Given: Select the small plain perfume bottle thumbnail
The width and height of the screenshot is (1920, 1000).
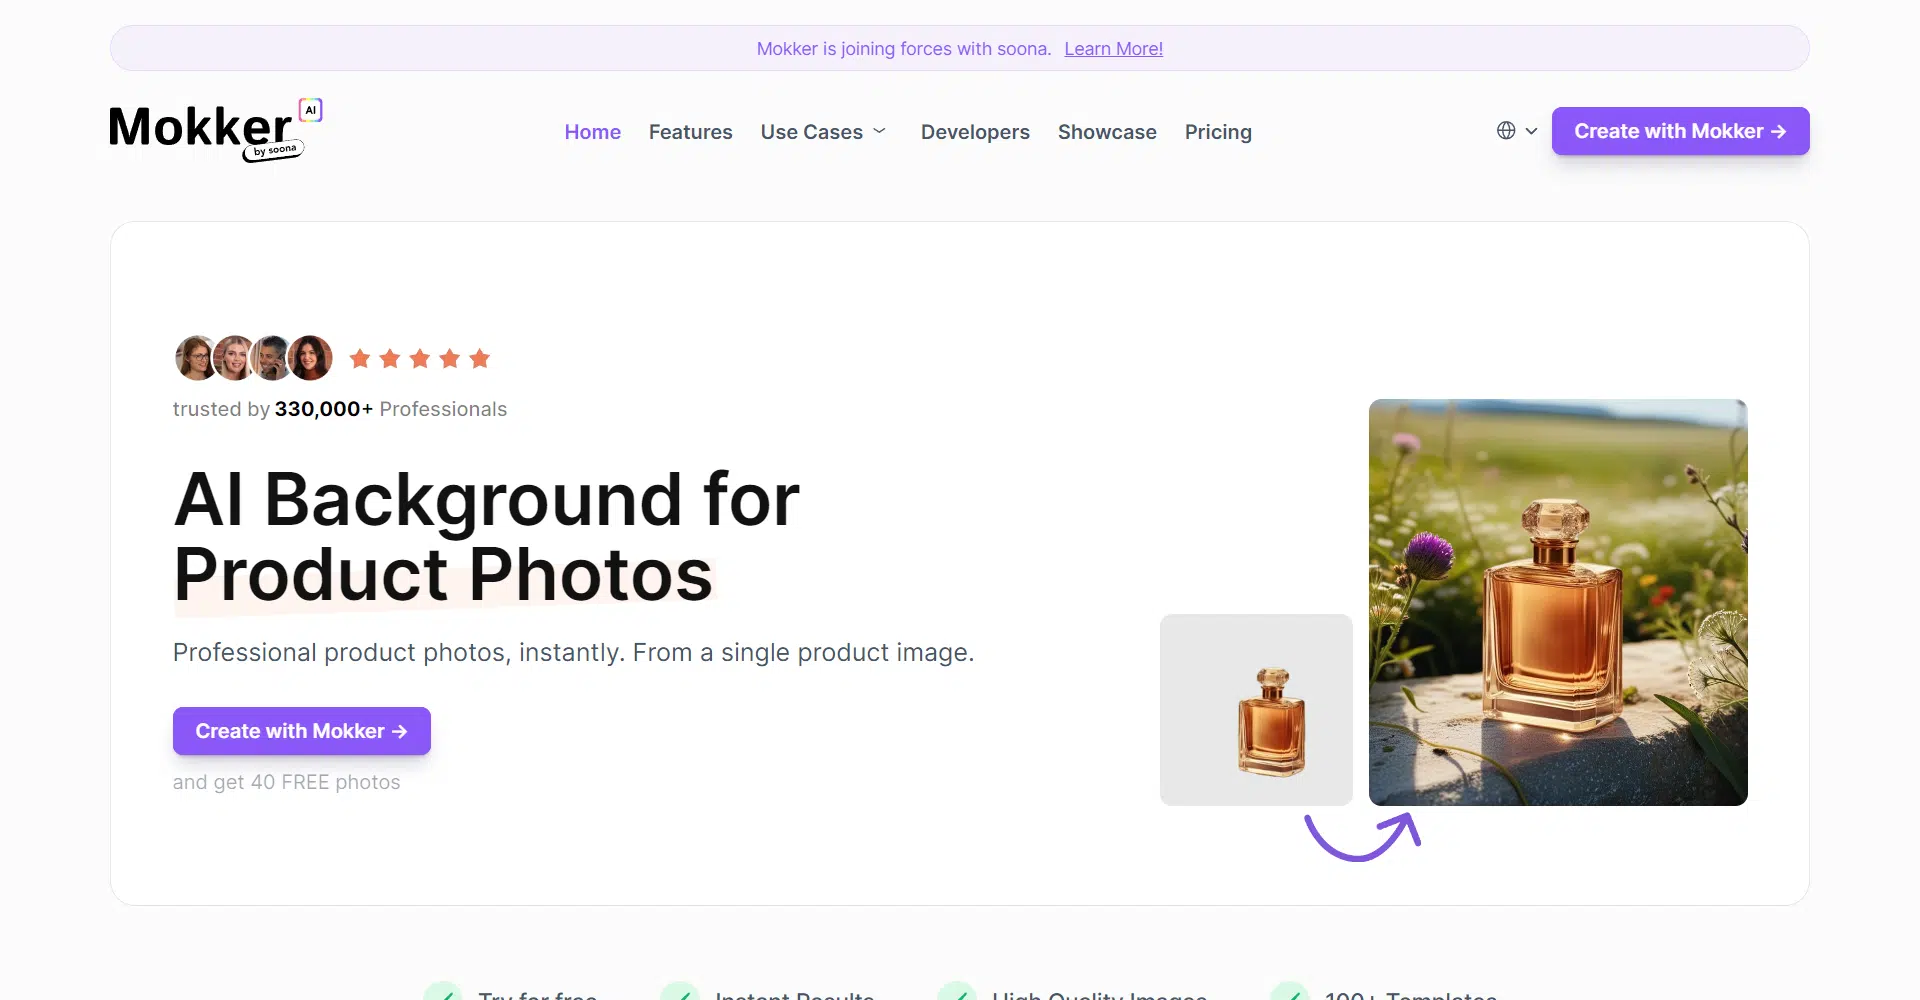Looking at the screenshot, I should point(1256,710).
